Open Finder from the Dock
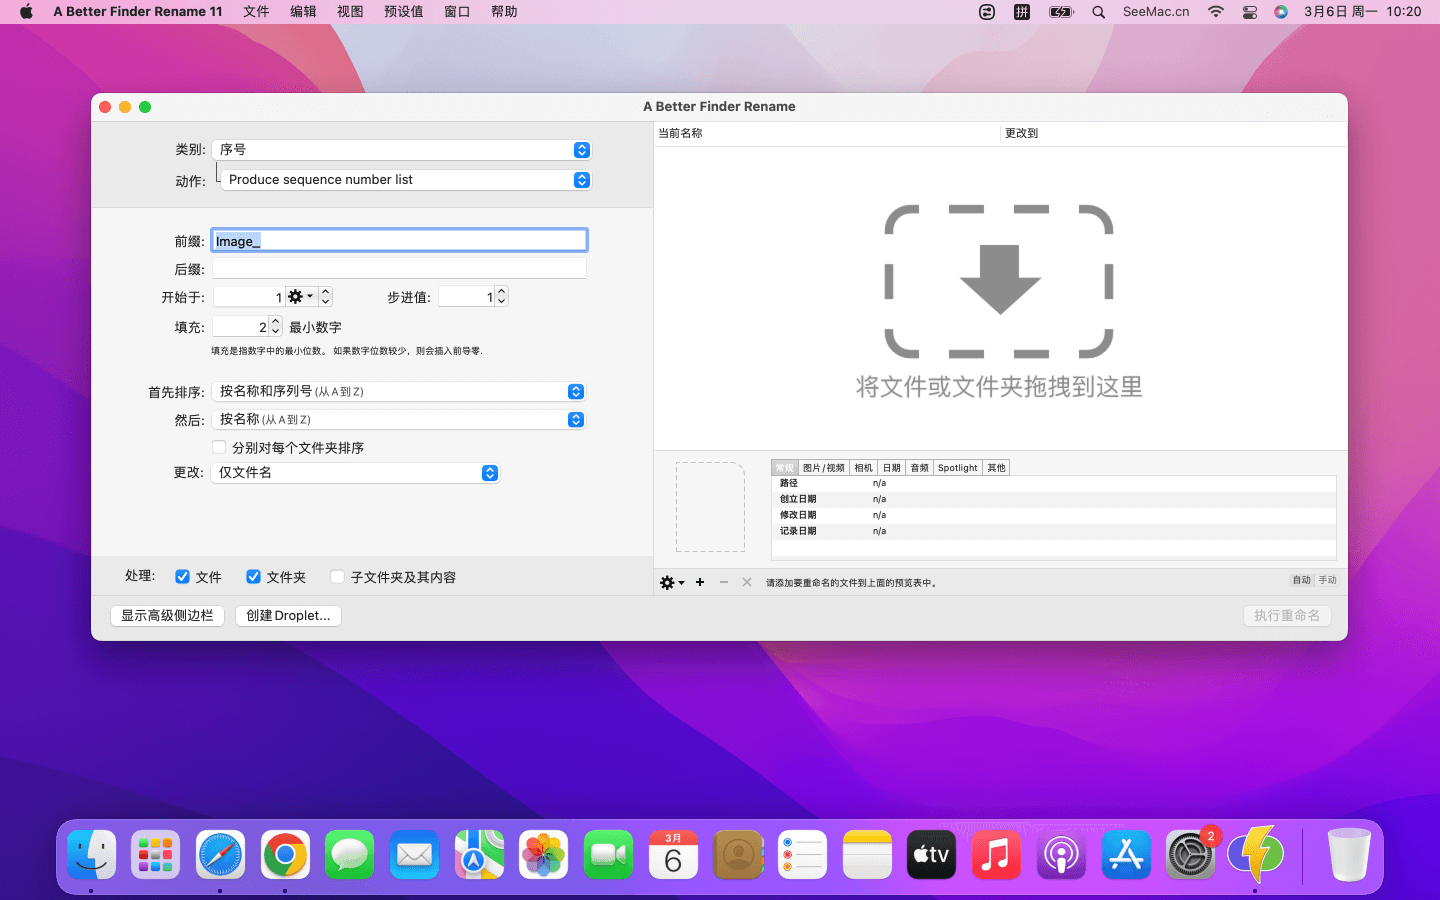This screenshot has width=1440, height=900. (x=91, y=855)
